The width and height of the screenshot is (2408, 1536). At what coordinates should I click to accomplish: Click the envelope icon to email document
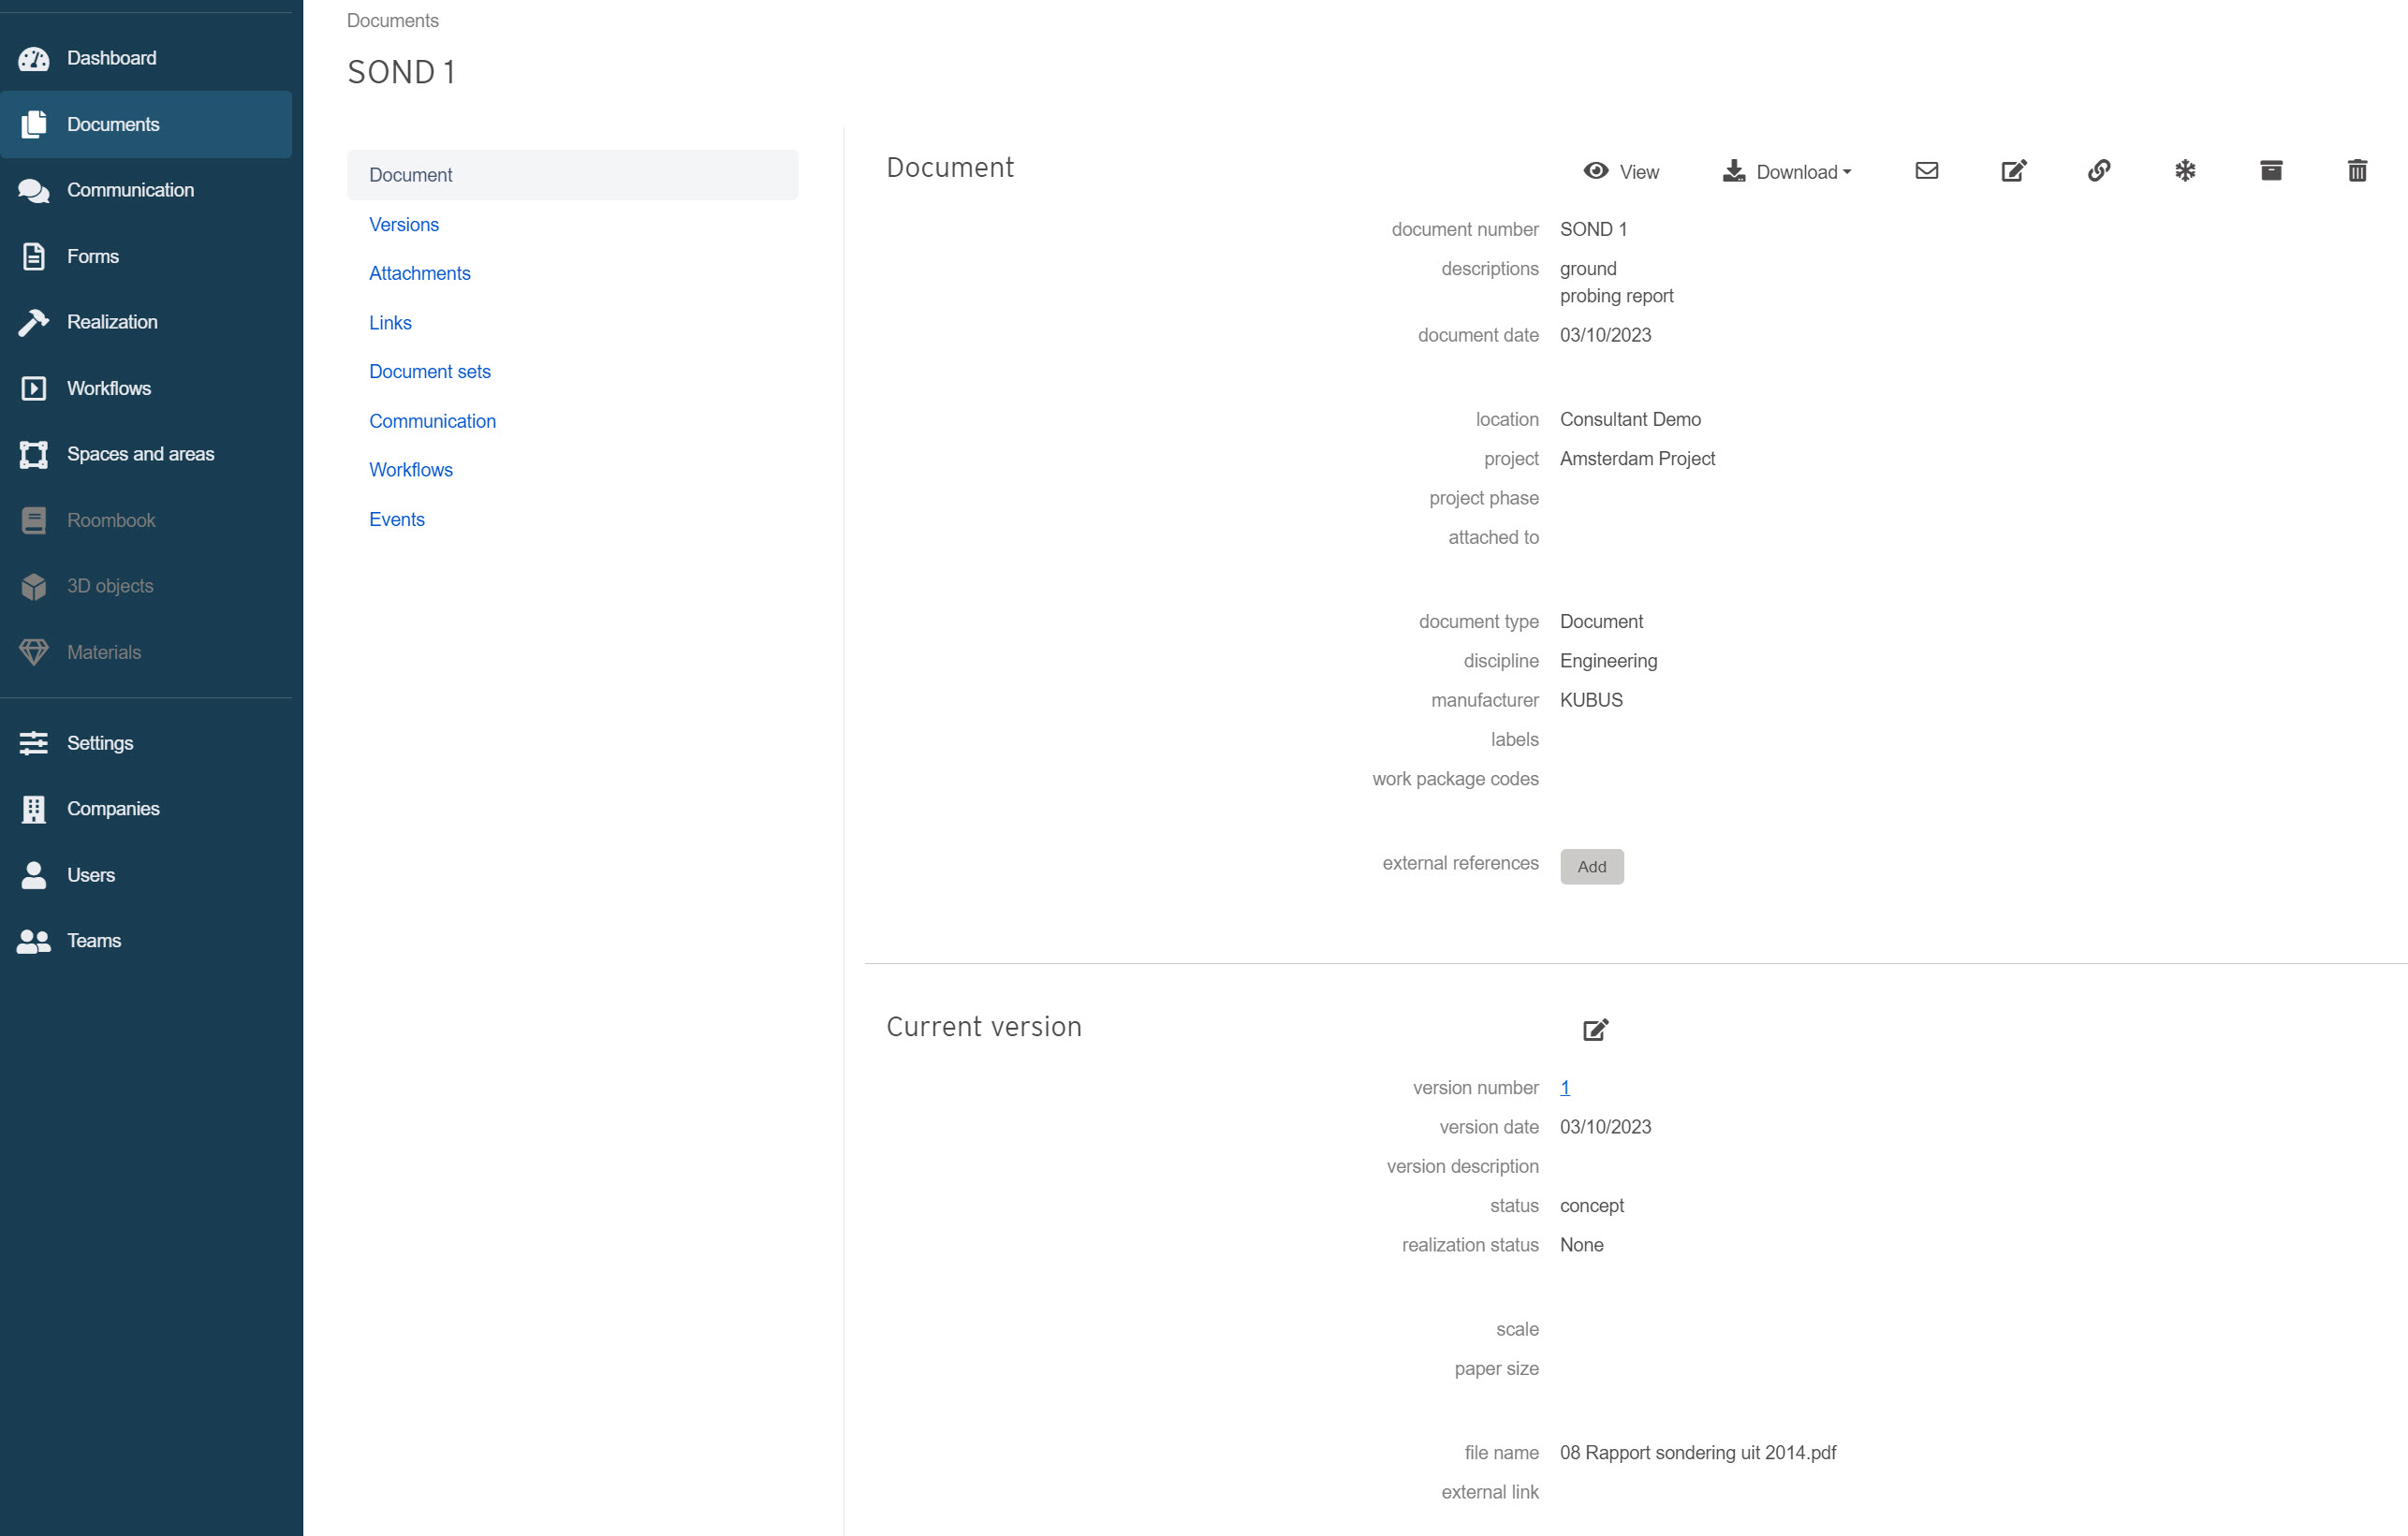1926,171
